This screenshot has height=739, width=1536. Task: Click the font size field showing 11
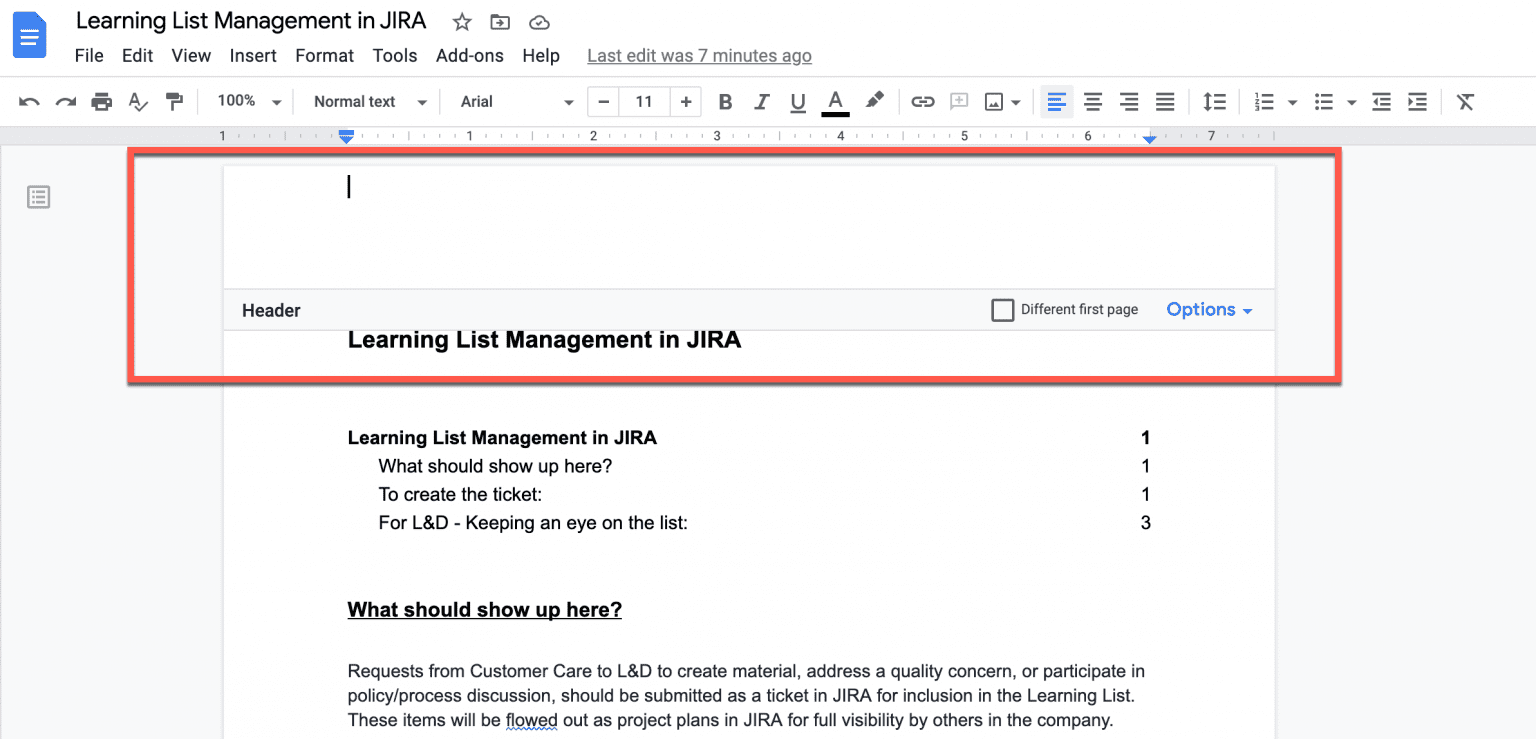click(x=644, y=102)
